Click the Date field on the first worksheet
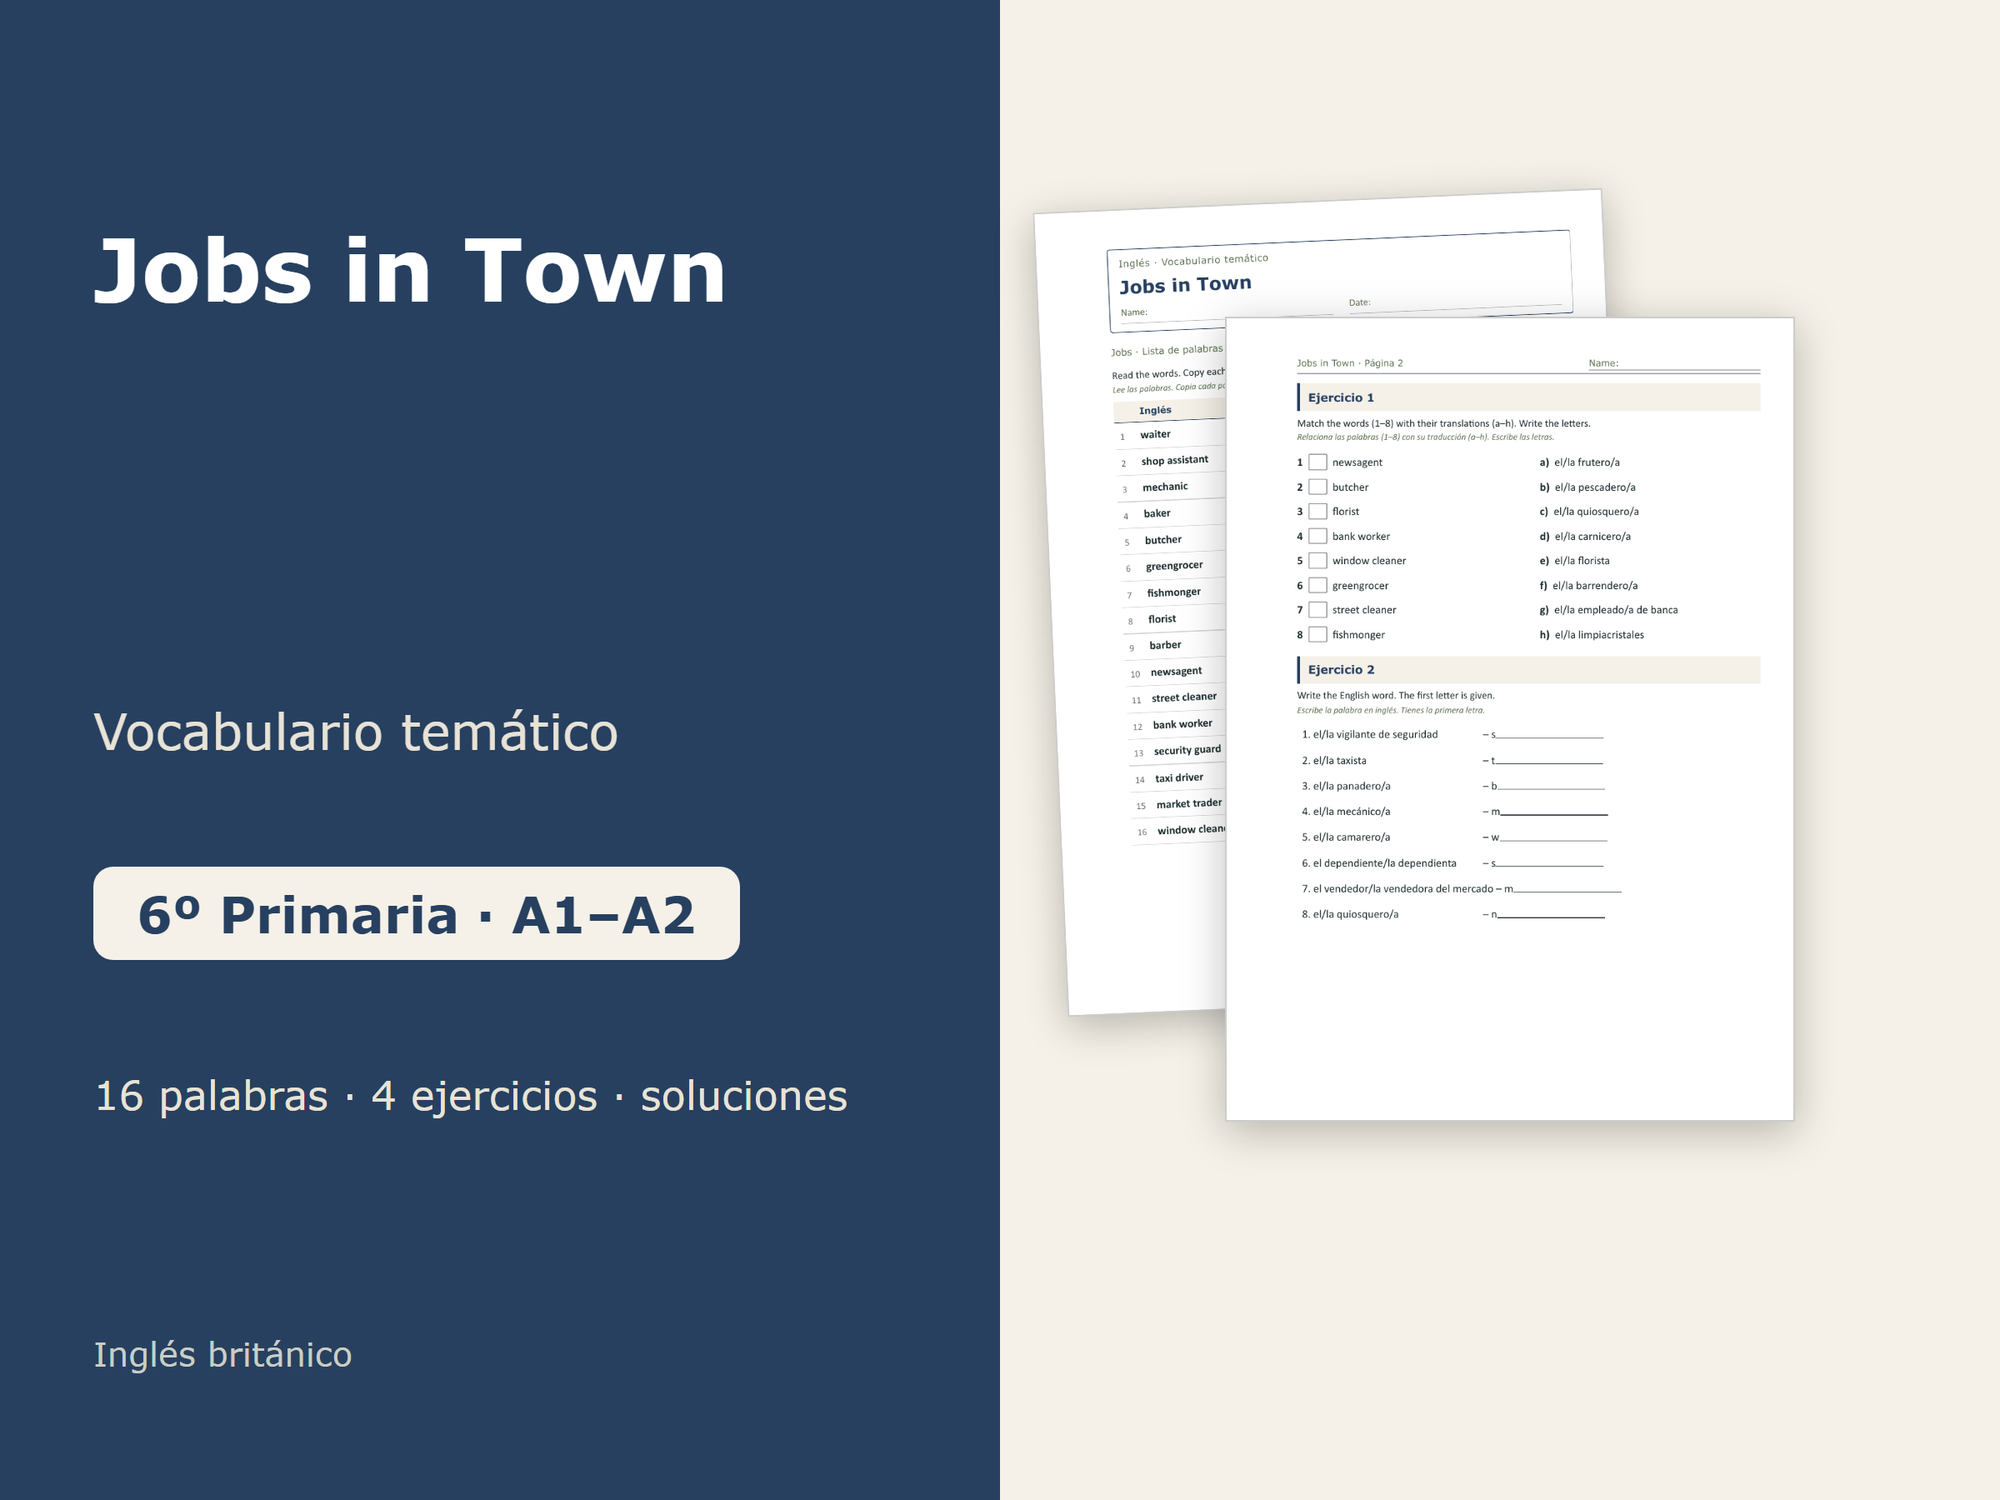 tap(1455, 304)
